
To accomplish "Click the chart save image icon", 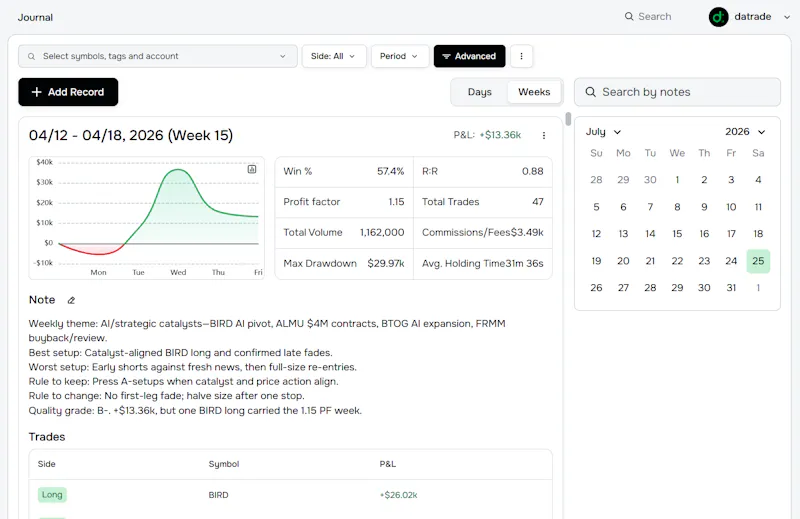I will pos(252,169).
